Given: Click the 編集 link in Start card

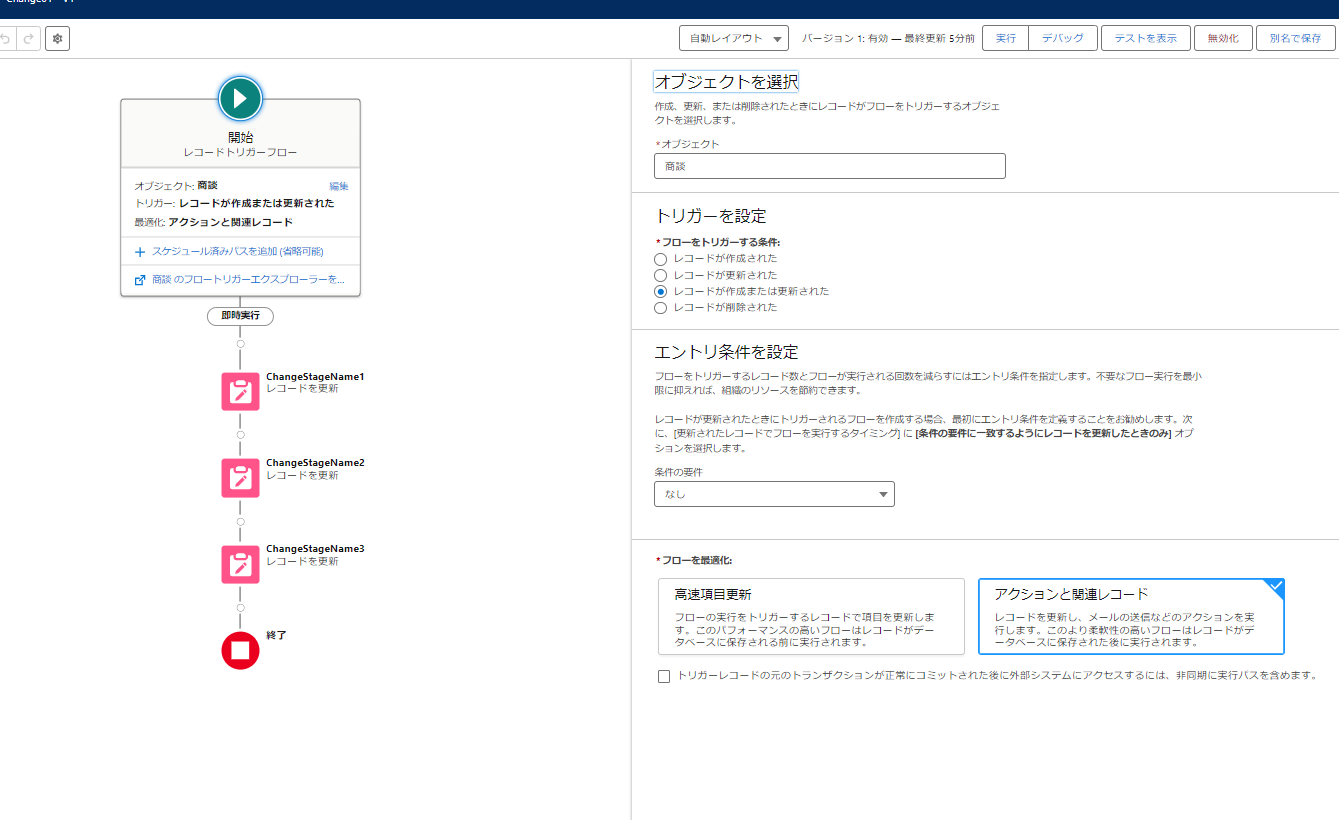Looking at the screenshot, I should coord(339,186).
